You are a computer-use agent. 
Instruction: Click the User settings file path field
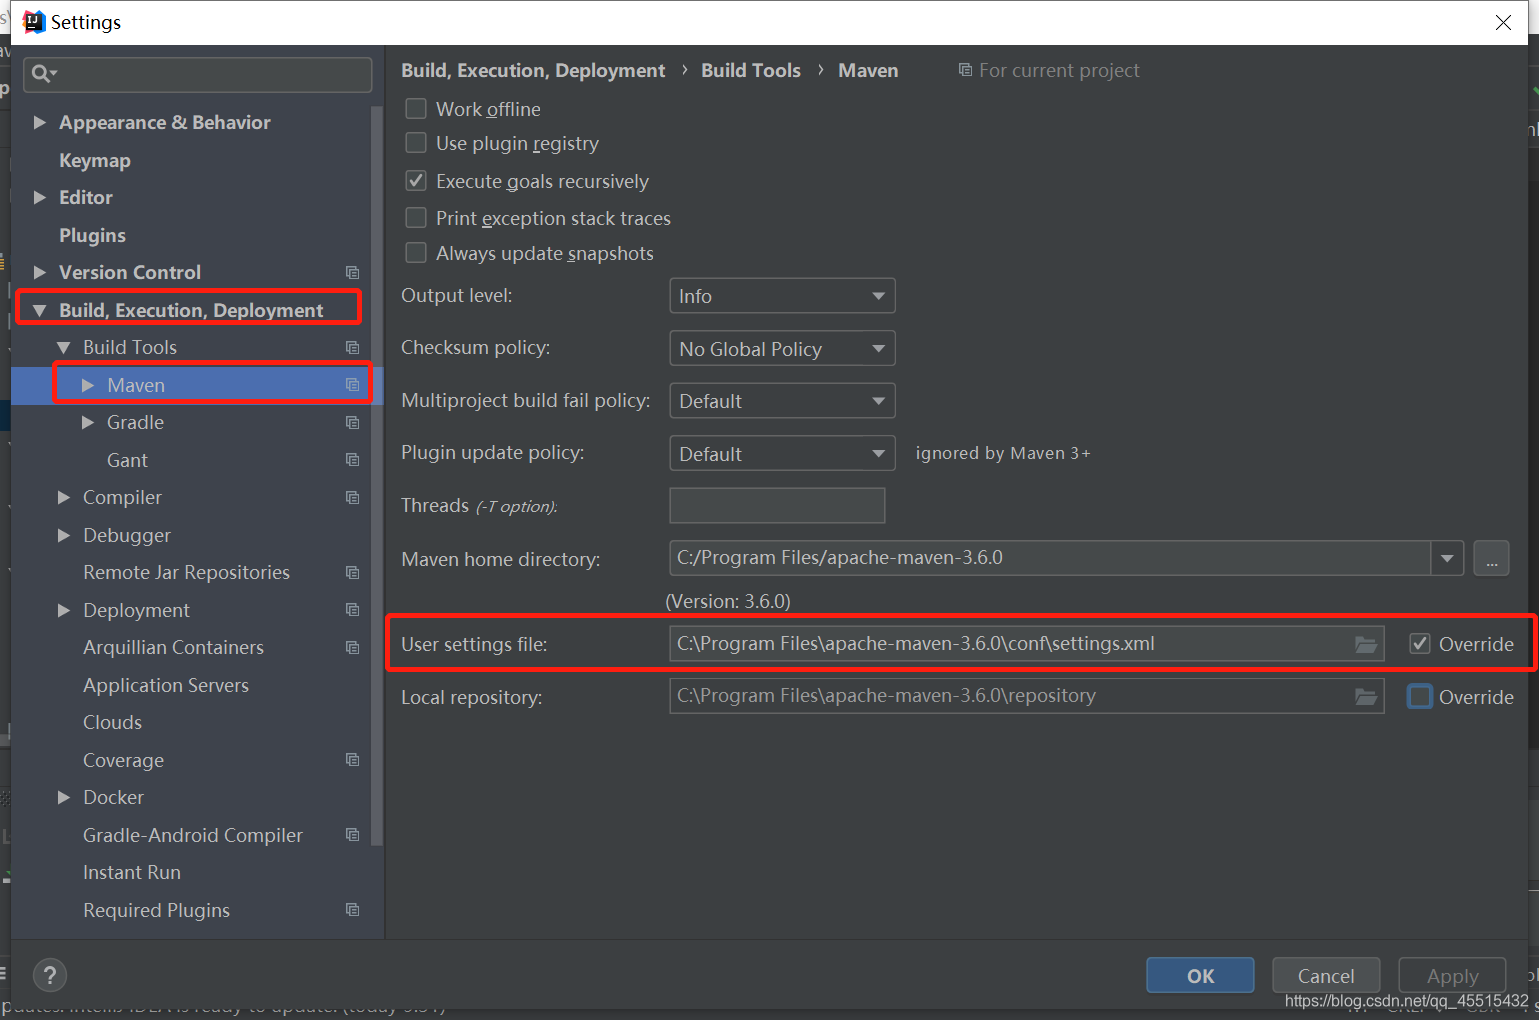click(x=1027, y=644)
